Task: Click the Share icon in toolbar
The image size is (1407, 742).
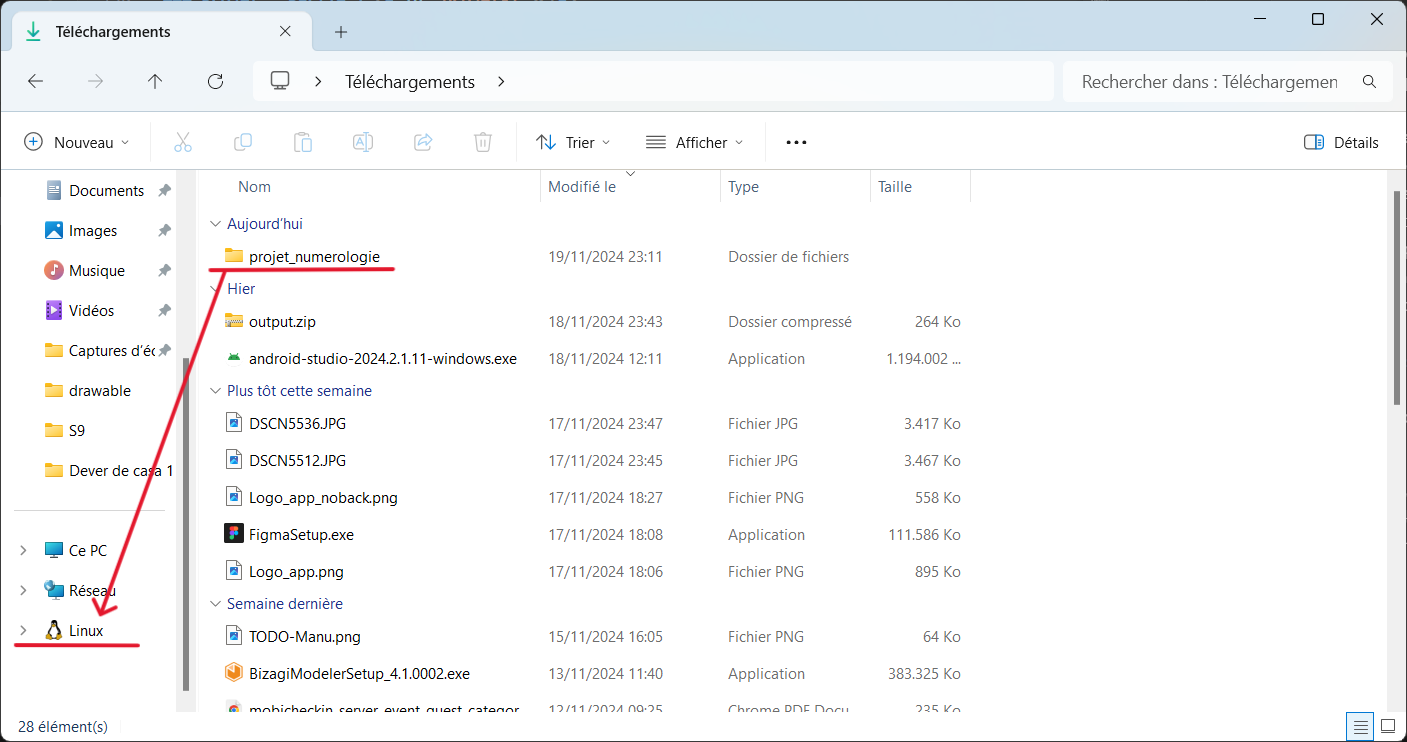Action: [423, 142]
